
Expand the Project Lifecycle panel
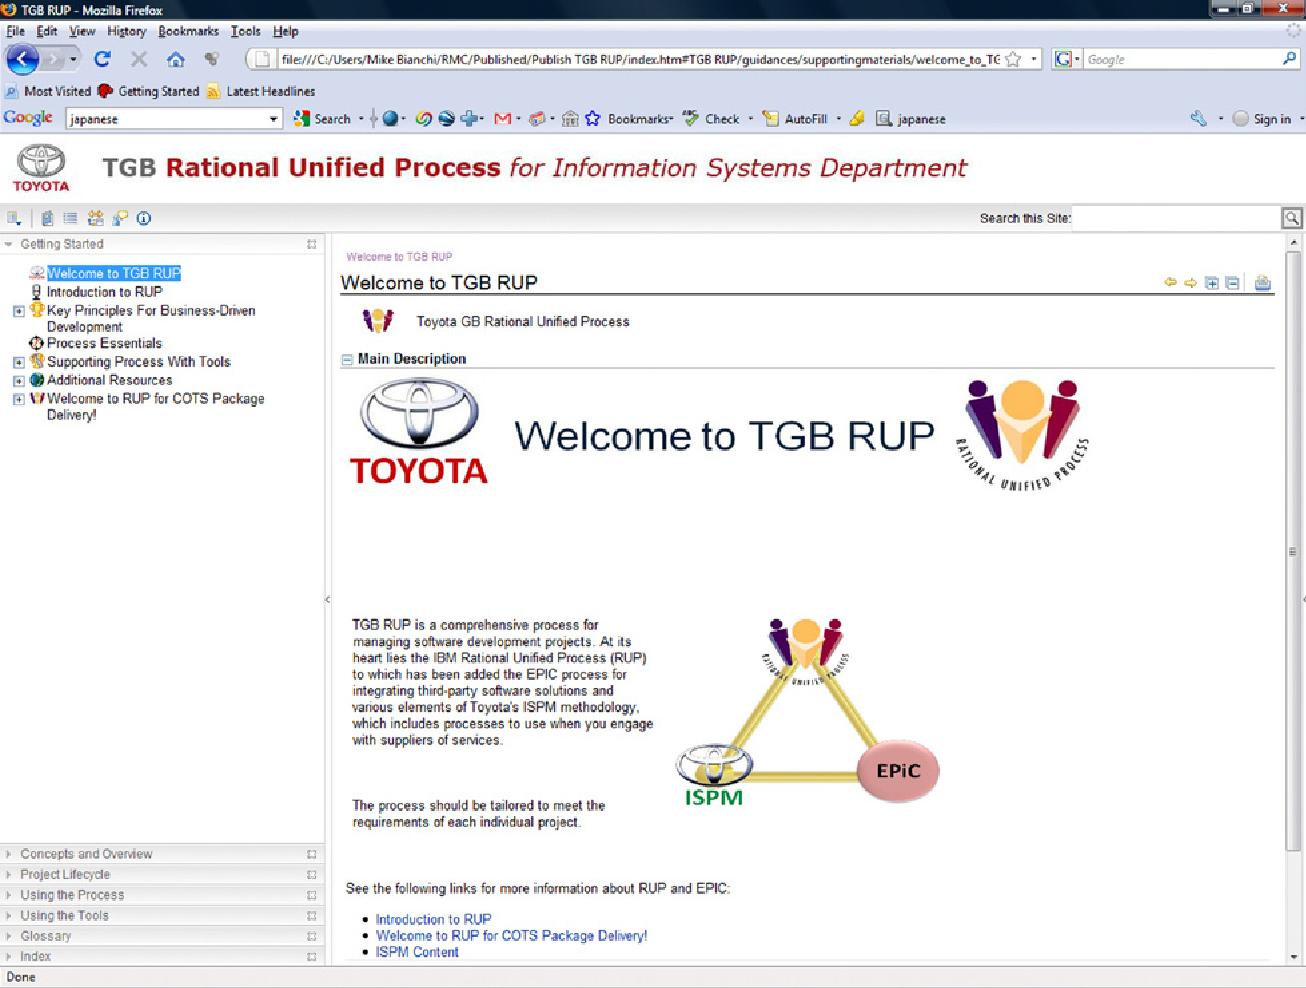(162, 875)
